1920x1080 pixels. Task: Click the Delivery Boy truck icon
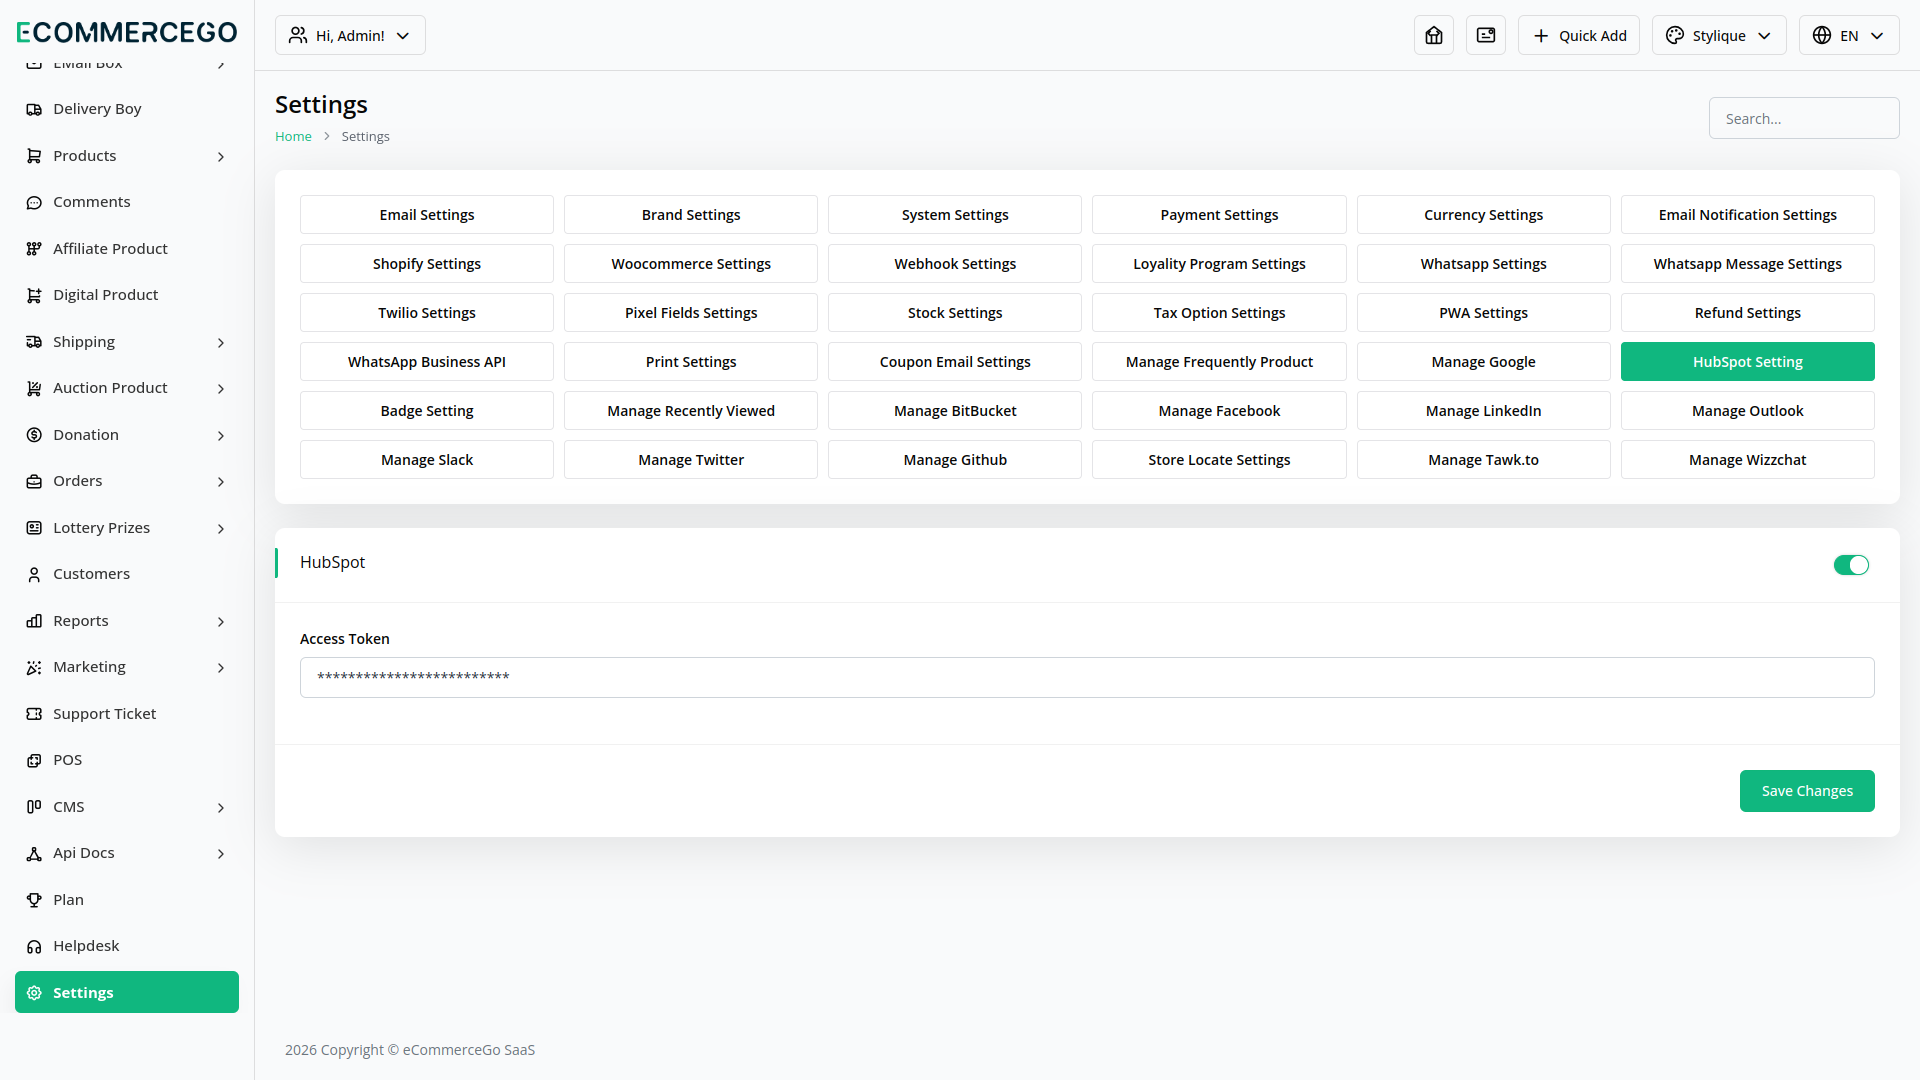[x=34, y=109]
